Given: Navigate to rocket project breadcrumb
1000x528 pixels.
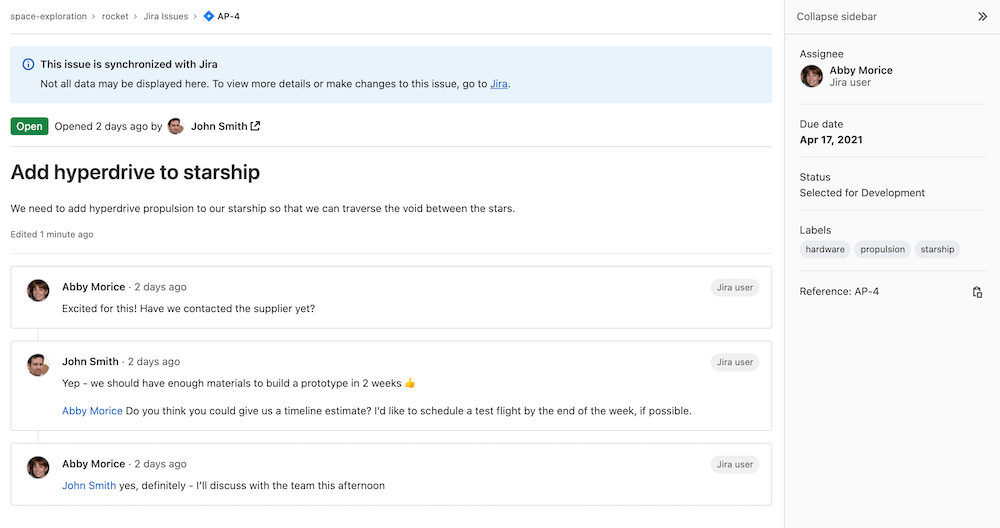Looking at the screenshot, I should (x=121, y=17).
